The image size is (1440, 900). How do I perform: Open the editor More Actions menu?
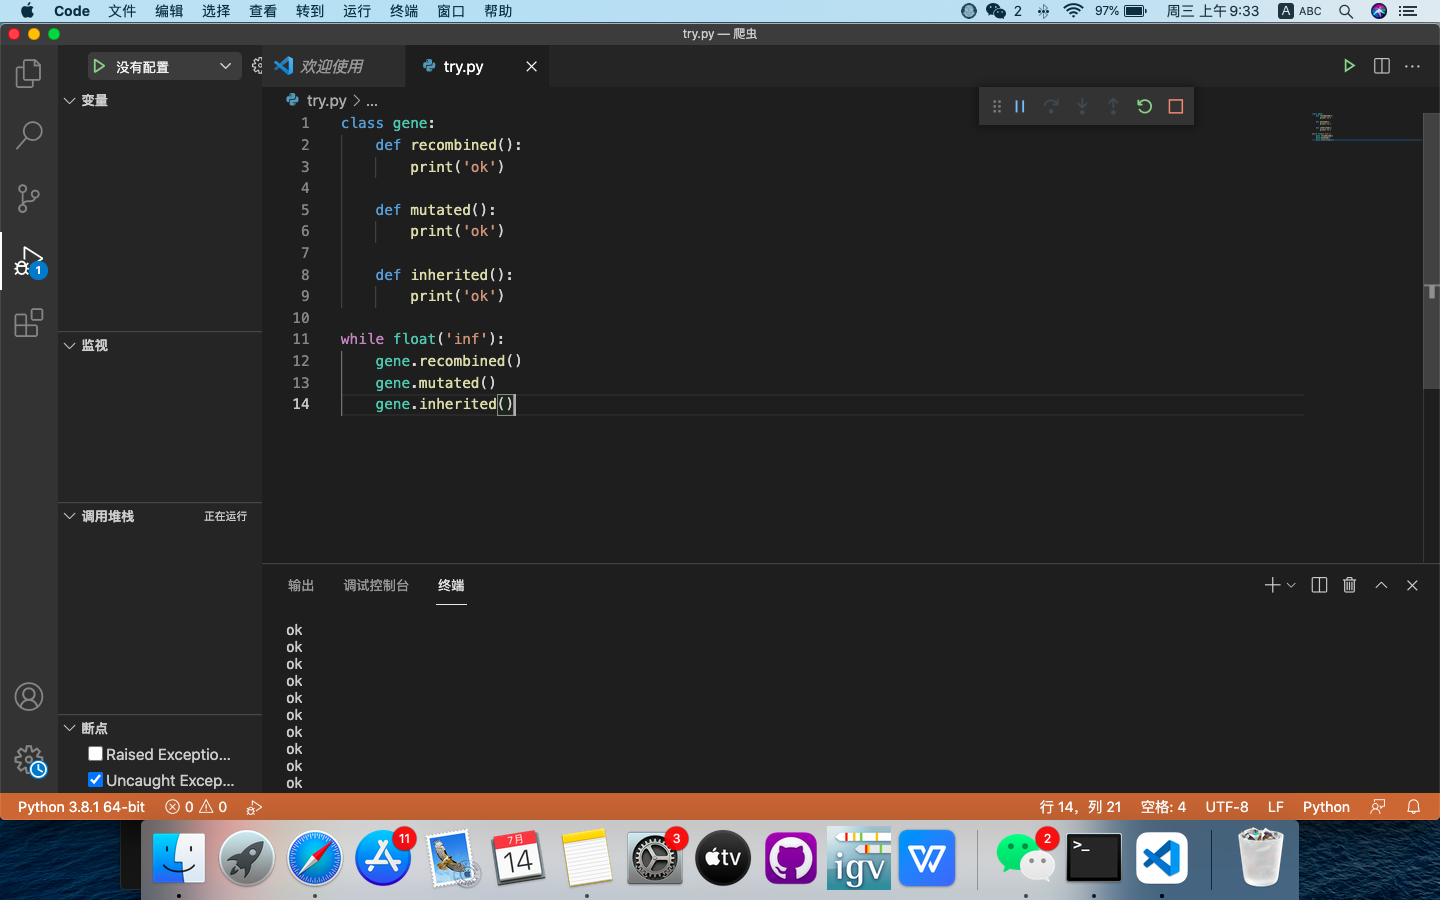1412,66
